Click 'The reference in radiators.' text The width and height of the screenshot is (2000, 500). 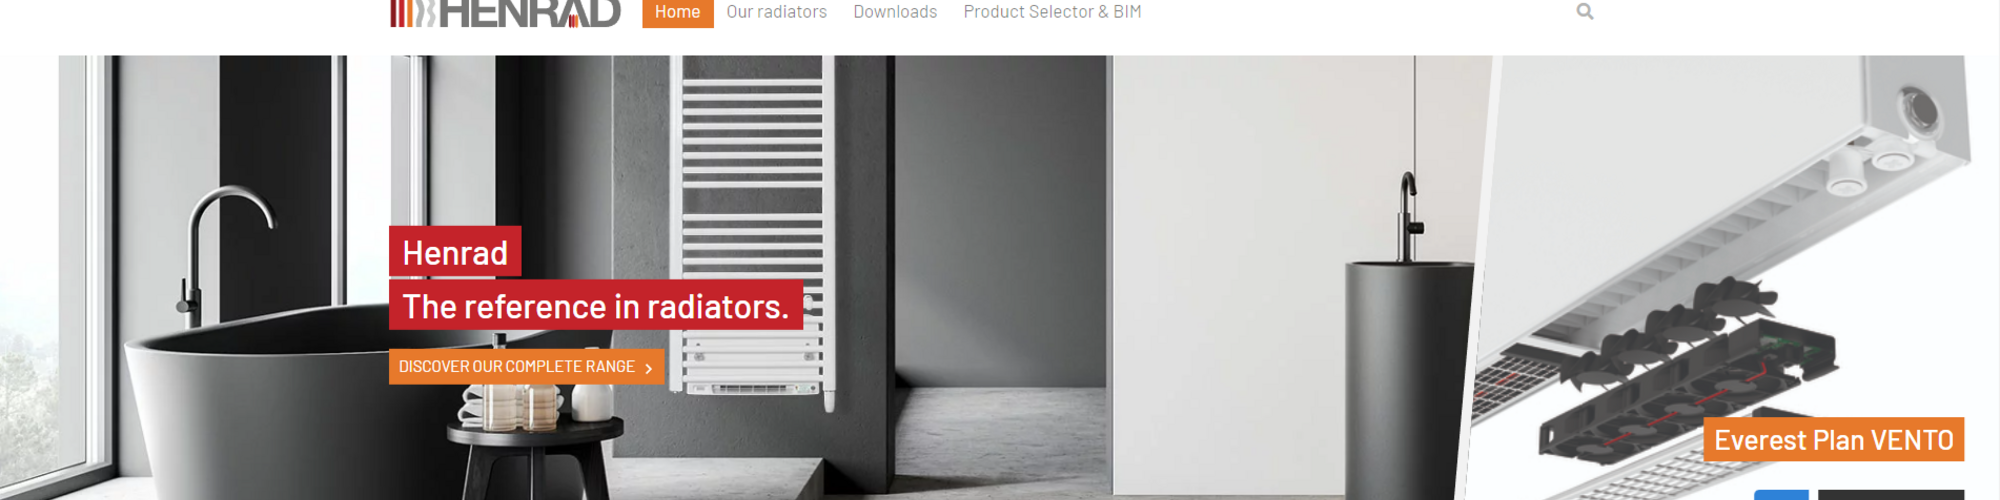point(596,306)
